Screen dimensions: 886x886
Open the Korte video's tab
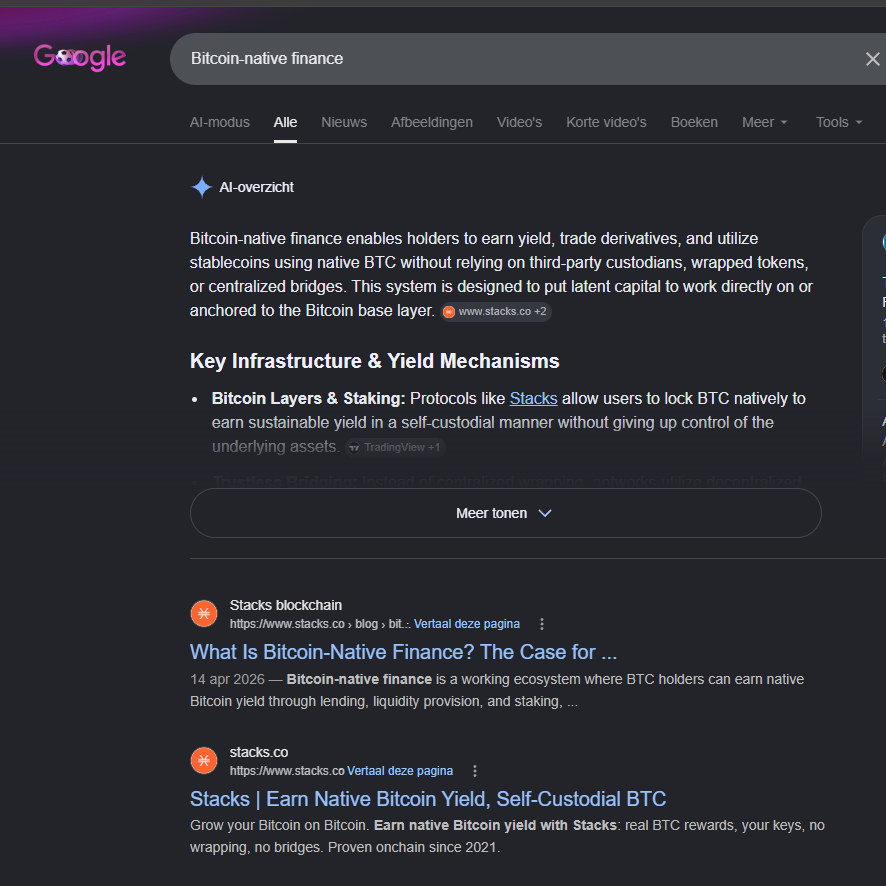(x=606, y=122)
